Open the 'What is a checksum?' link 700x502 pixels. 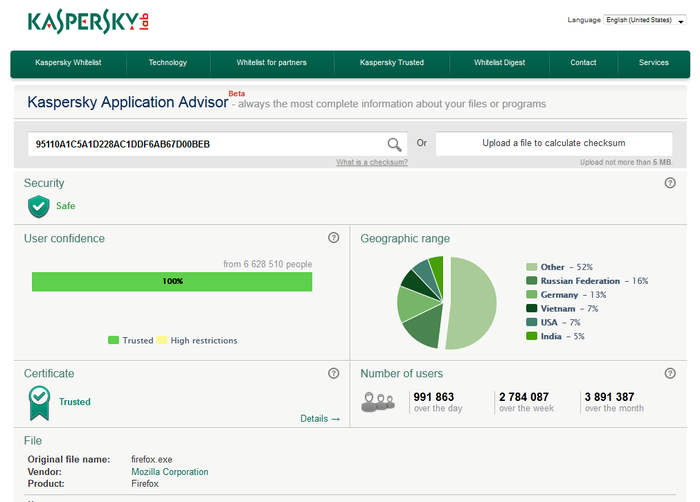(372, 162)
